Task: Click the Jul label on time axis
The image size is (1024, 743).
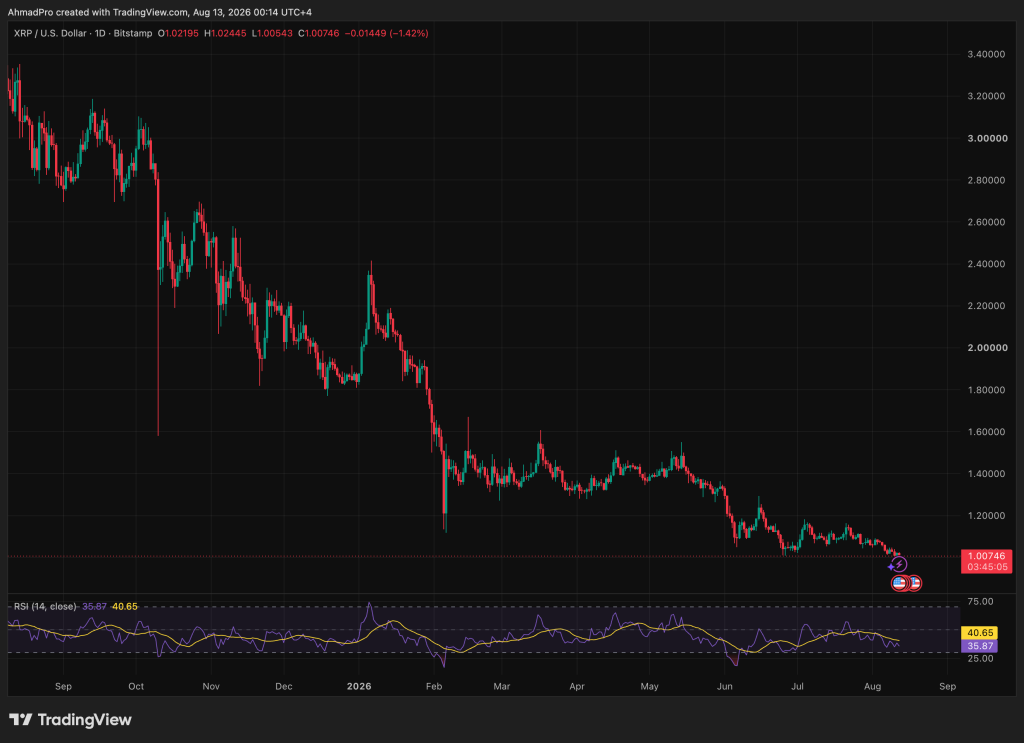Action: (797, 686)
